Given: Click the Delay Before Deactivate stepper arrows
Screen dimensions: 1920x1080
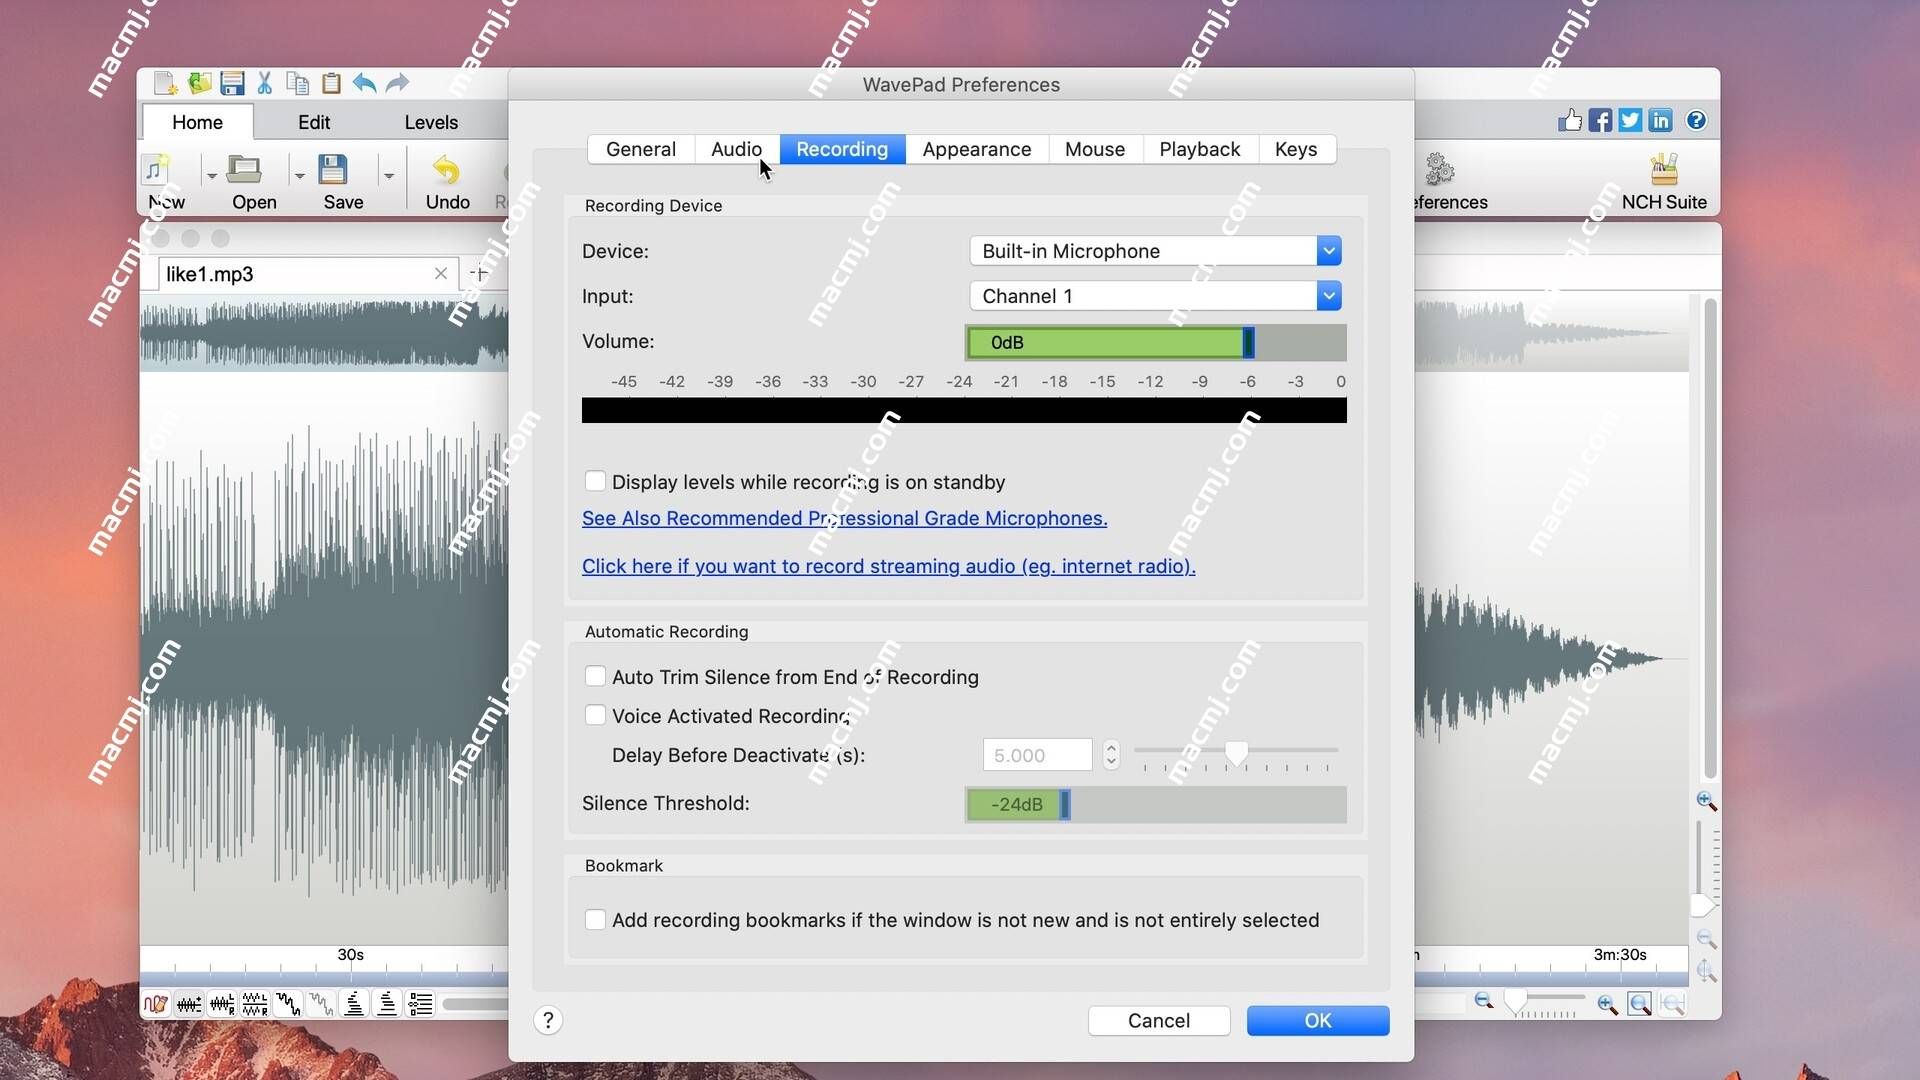Looking at the screenshot, I should (1111, 755).
